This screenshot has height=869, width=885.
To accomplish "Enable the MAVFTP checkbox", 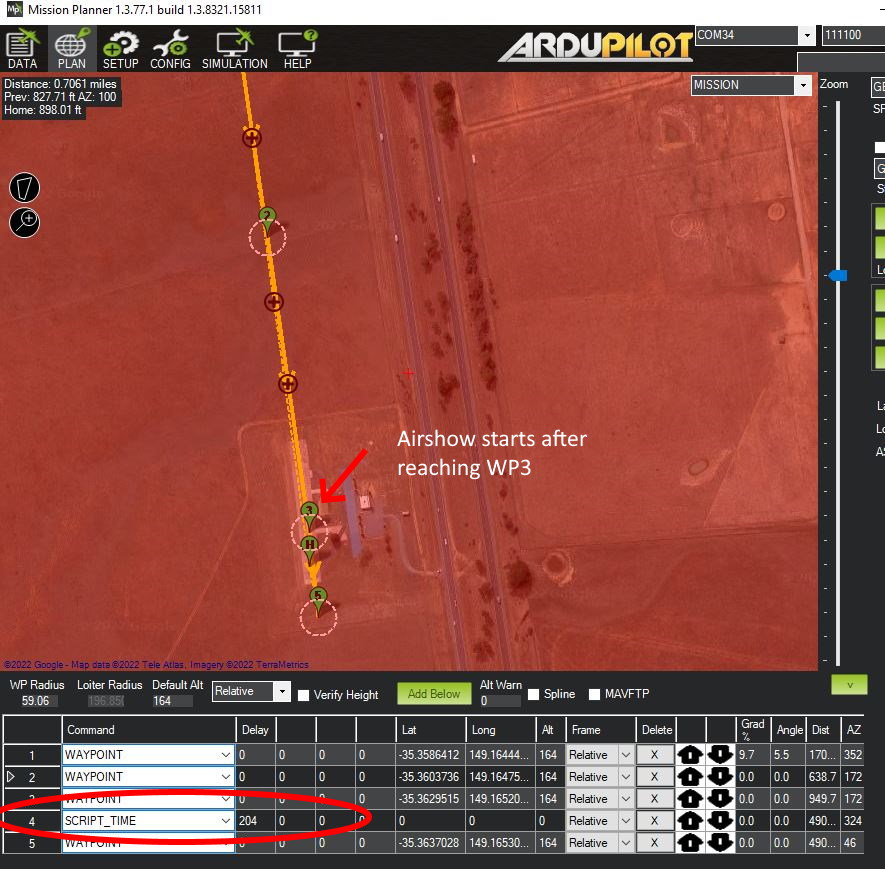I will (595, 694).
